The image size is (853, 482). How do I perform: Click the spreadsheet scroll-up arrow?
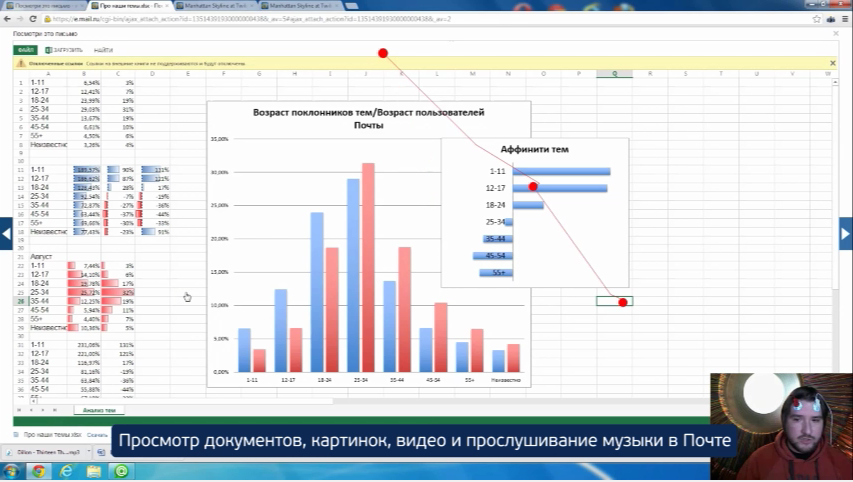(x=835, y=82)
